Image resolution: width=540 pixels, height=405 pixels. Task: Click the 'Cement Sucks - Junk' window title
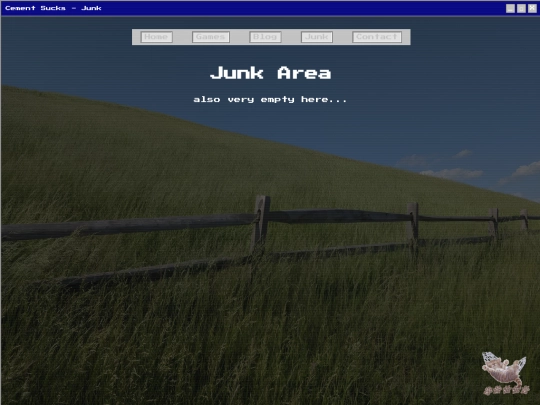[53, 8]
